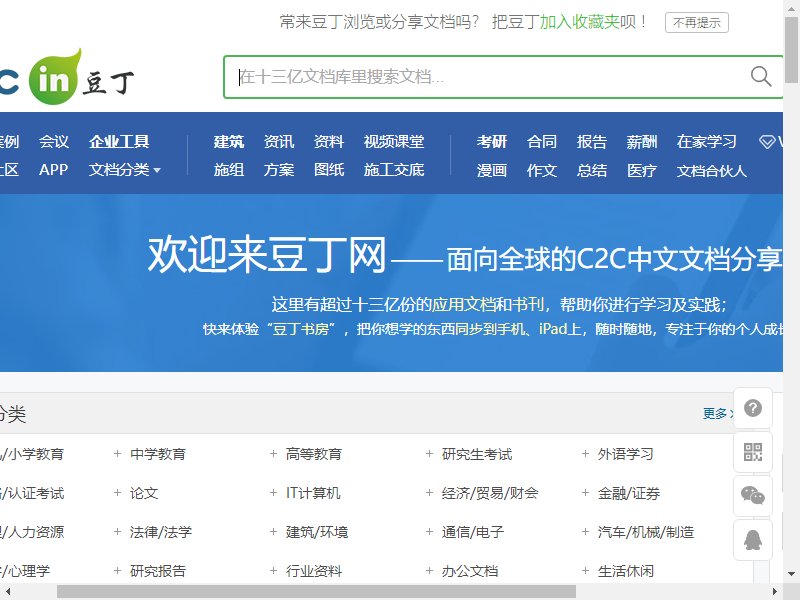
Task: Open the 漫画 nav link
Action: click(492, 170)
